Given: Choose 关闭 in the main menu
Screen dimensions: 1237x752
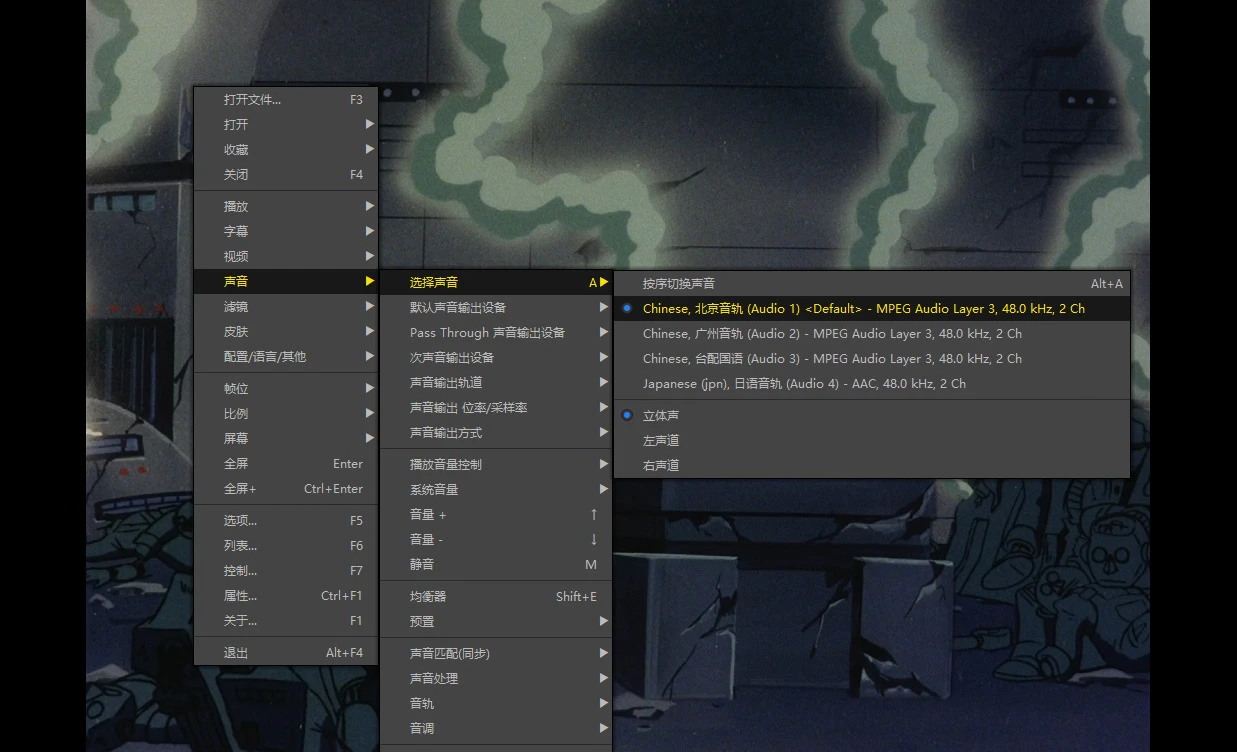Looking at the screenshot, I should pyautogui.click(x=286, y=175).
